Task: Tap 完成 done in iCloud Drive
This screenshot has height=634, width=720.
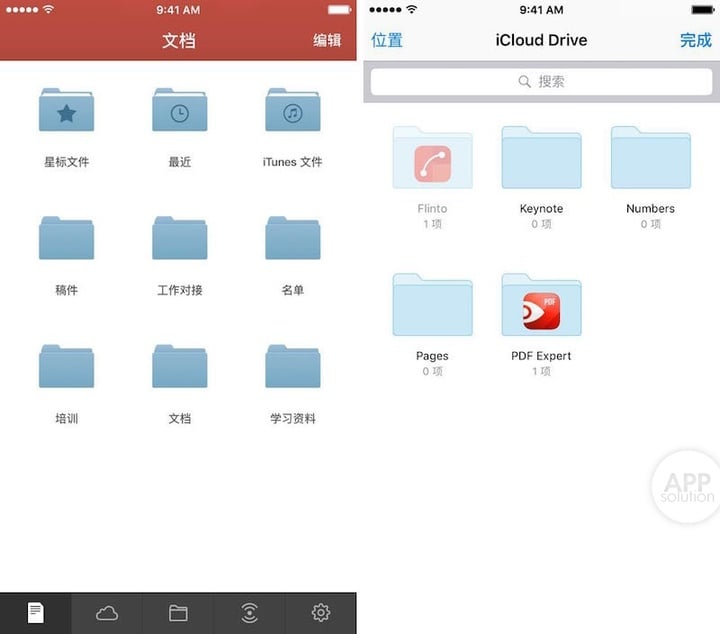Action: [x=695, y=41]
